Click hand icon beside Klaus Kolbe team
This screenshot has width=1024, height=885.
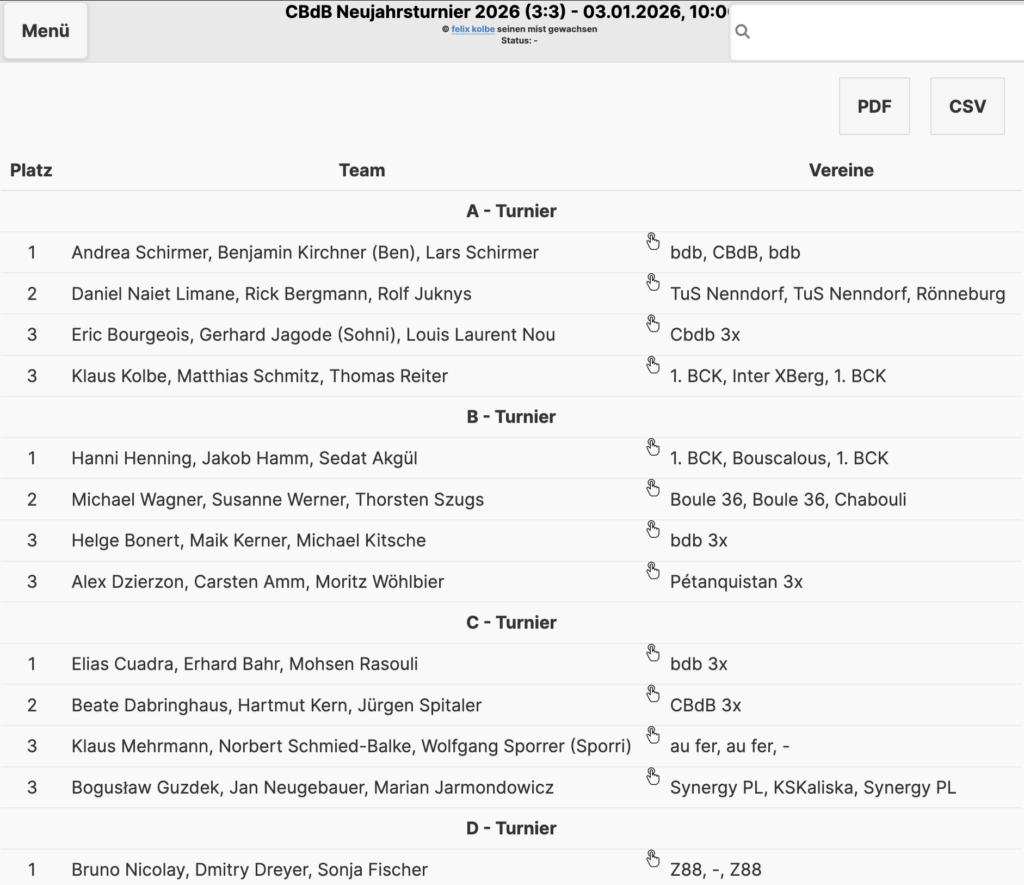click(x=653, y=365)
